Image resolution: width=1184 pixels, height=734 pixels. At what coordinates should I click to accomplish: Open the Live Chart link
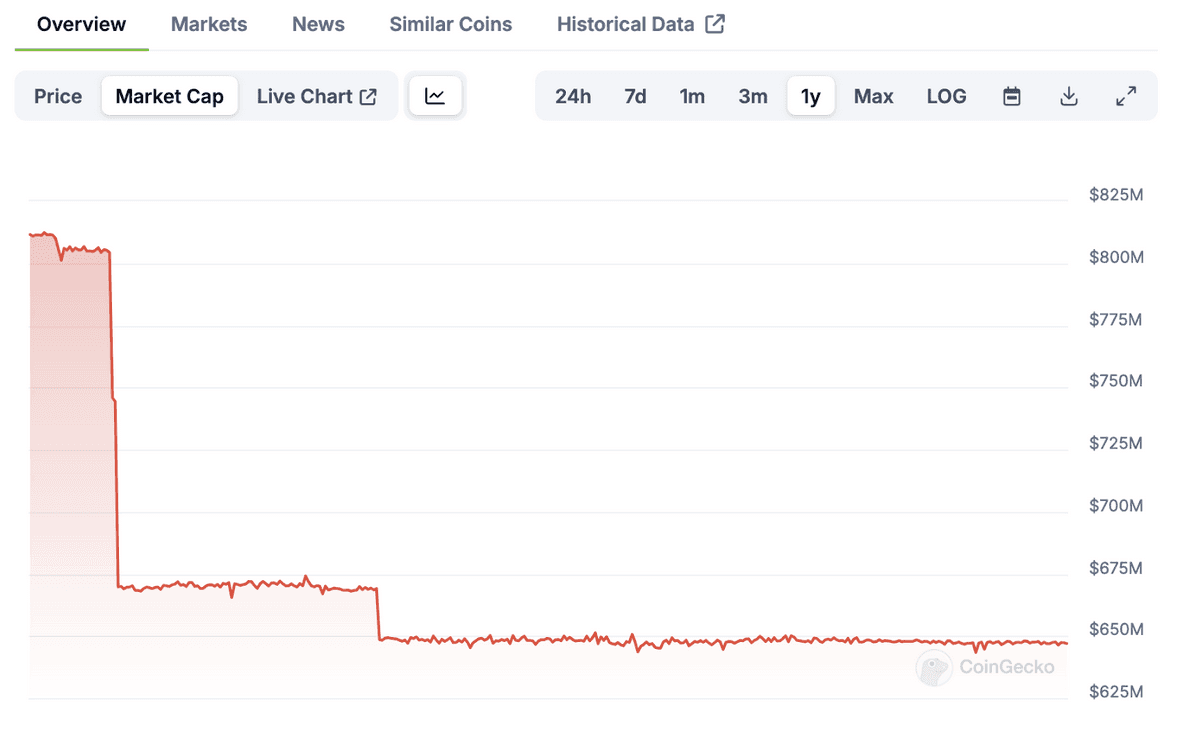coord(305,96)
